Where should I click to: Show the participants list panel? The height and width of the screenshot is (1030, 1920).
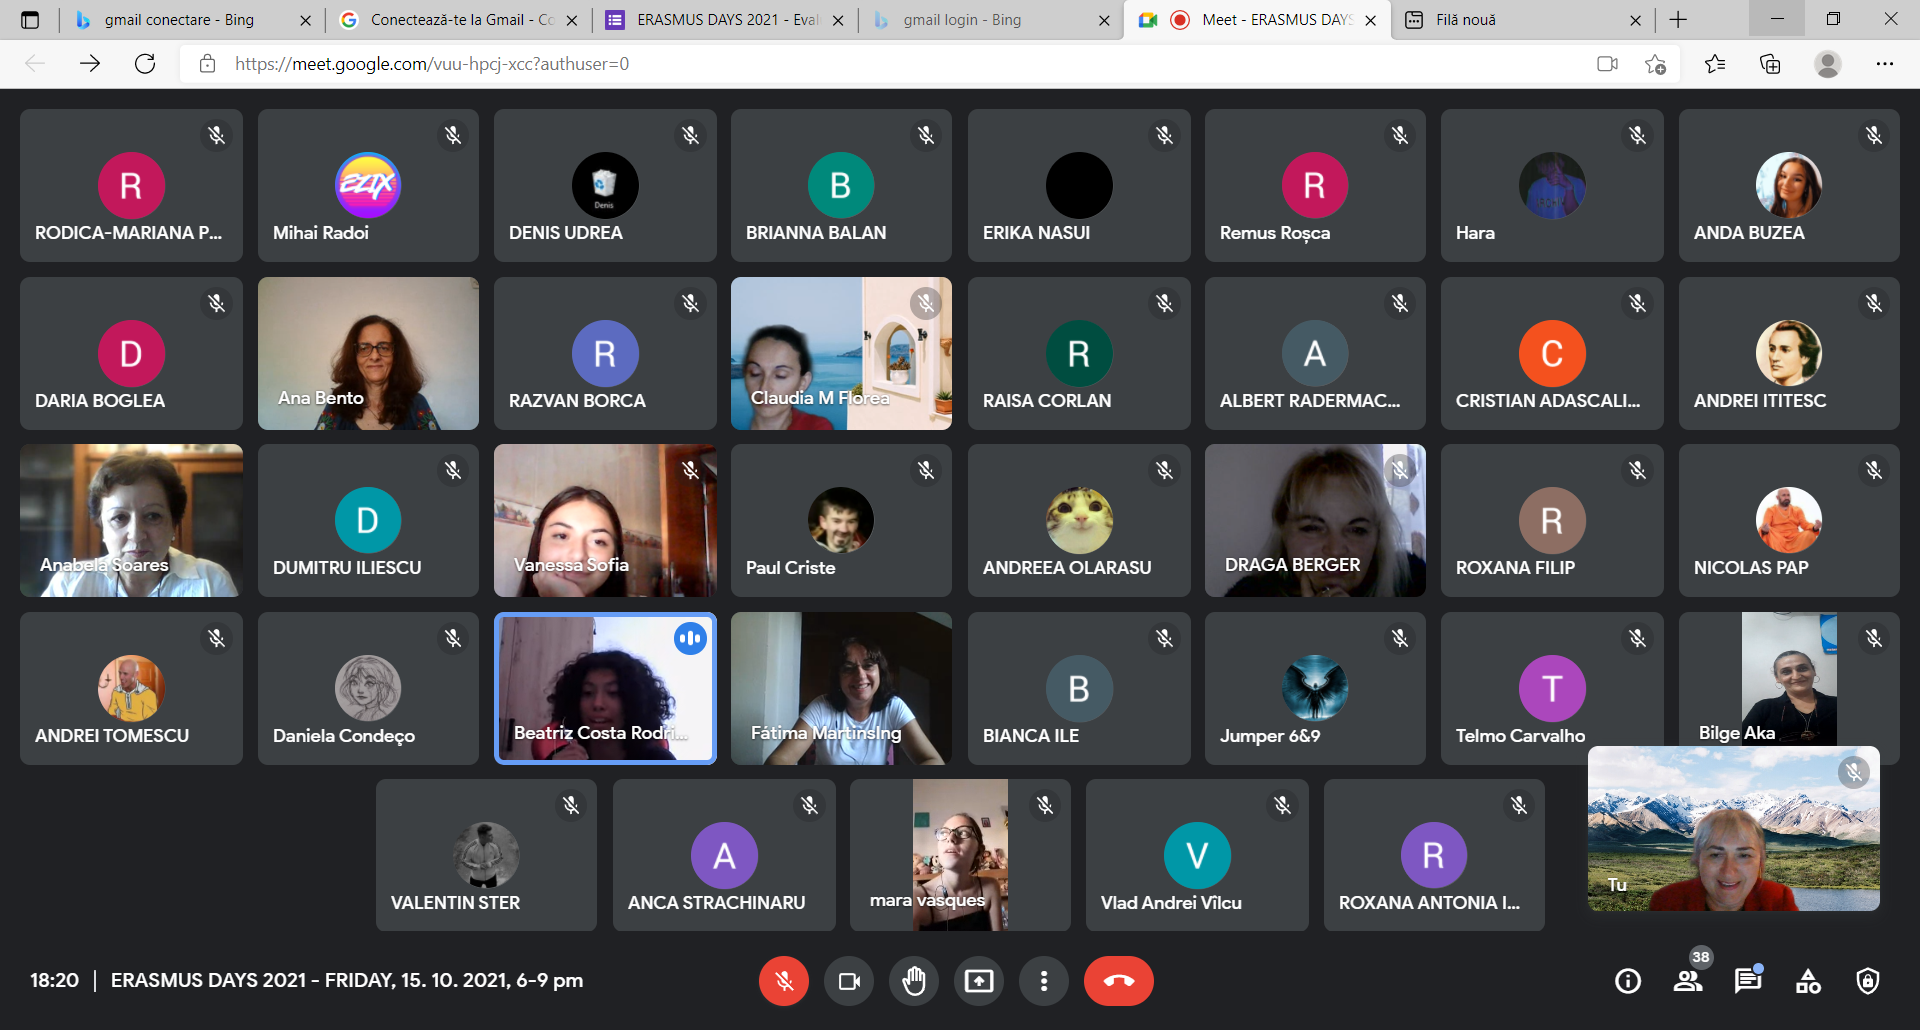tap(1688, 981)
